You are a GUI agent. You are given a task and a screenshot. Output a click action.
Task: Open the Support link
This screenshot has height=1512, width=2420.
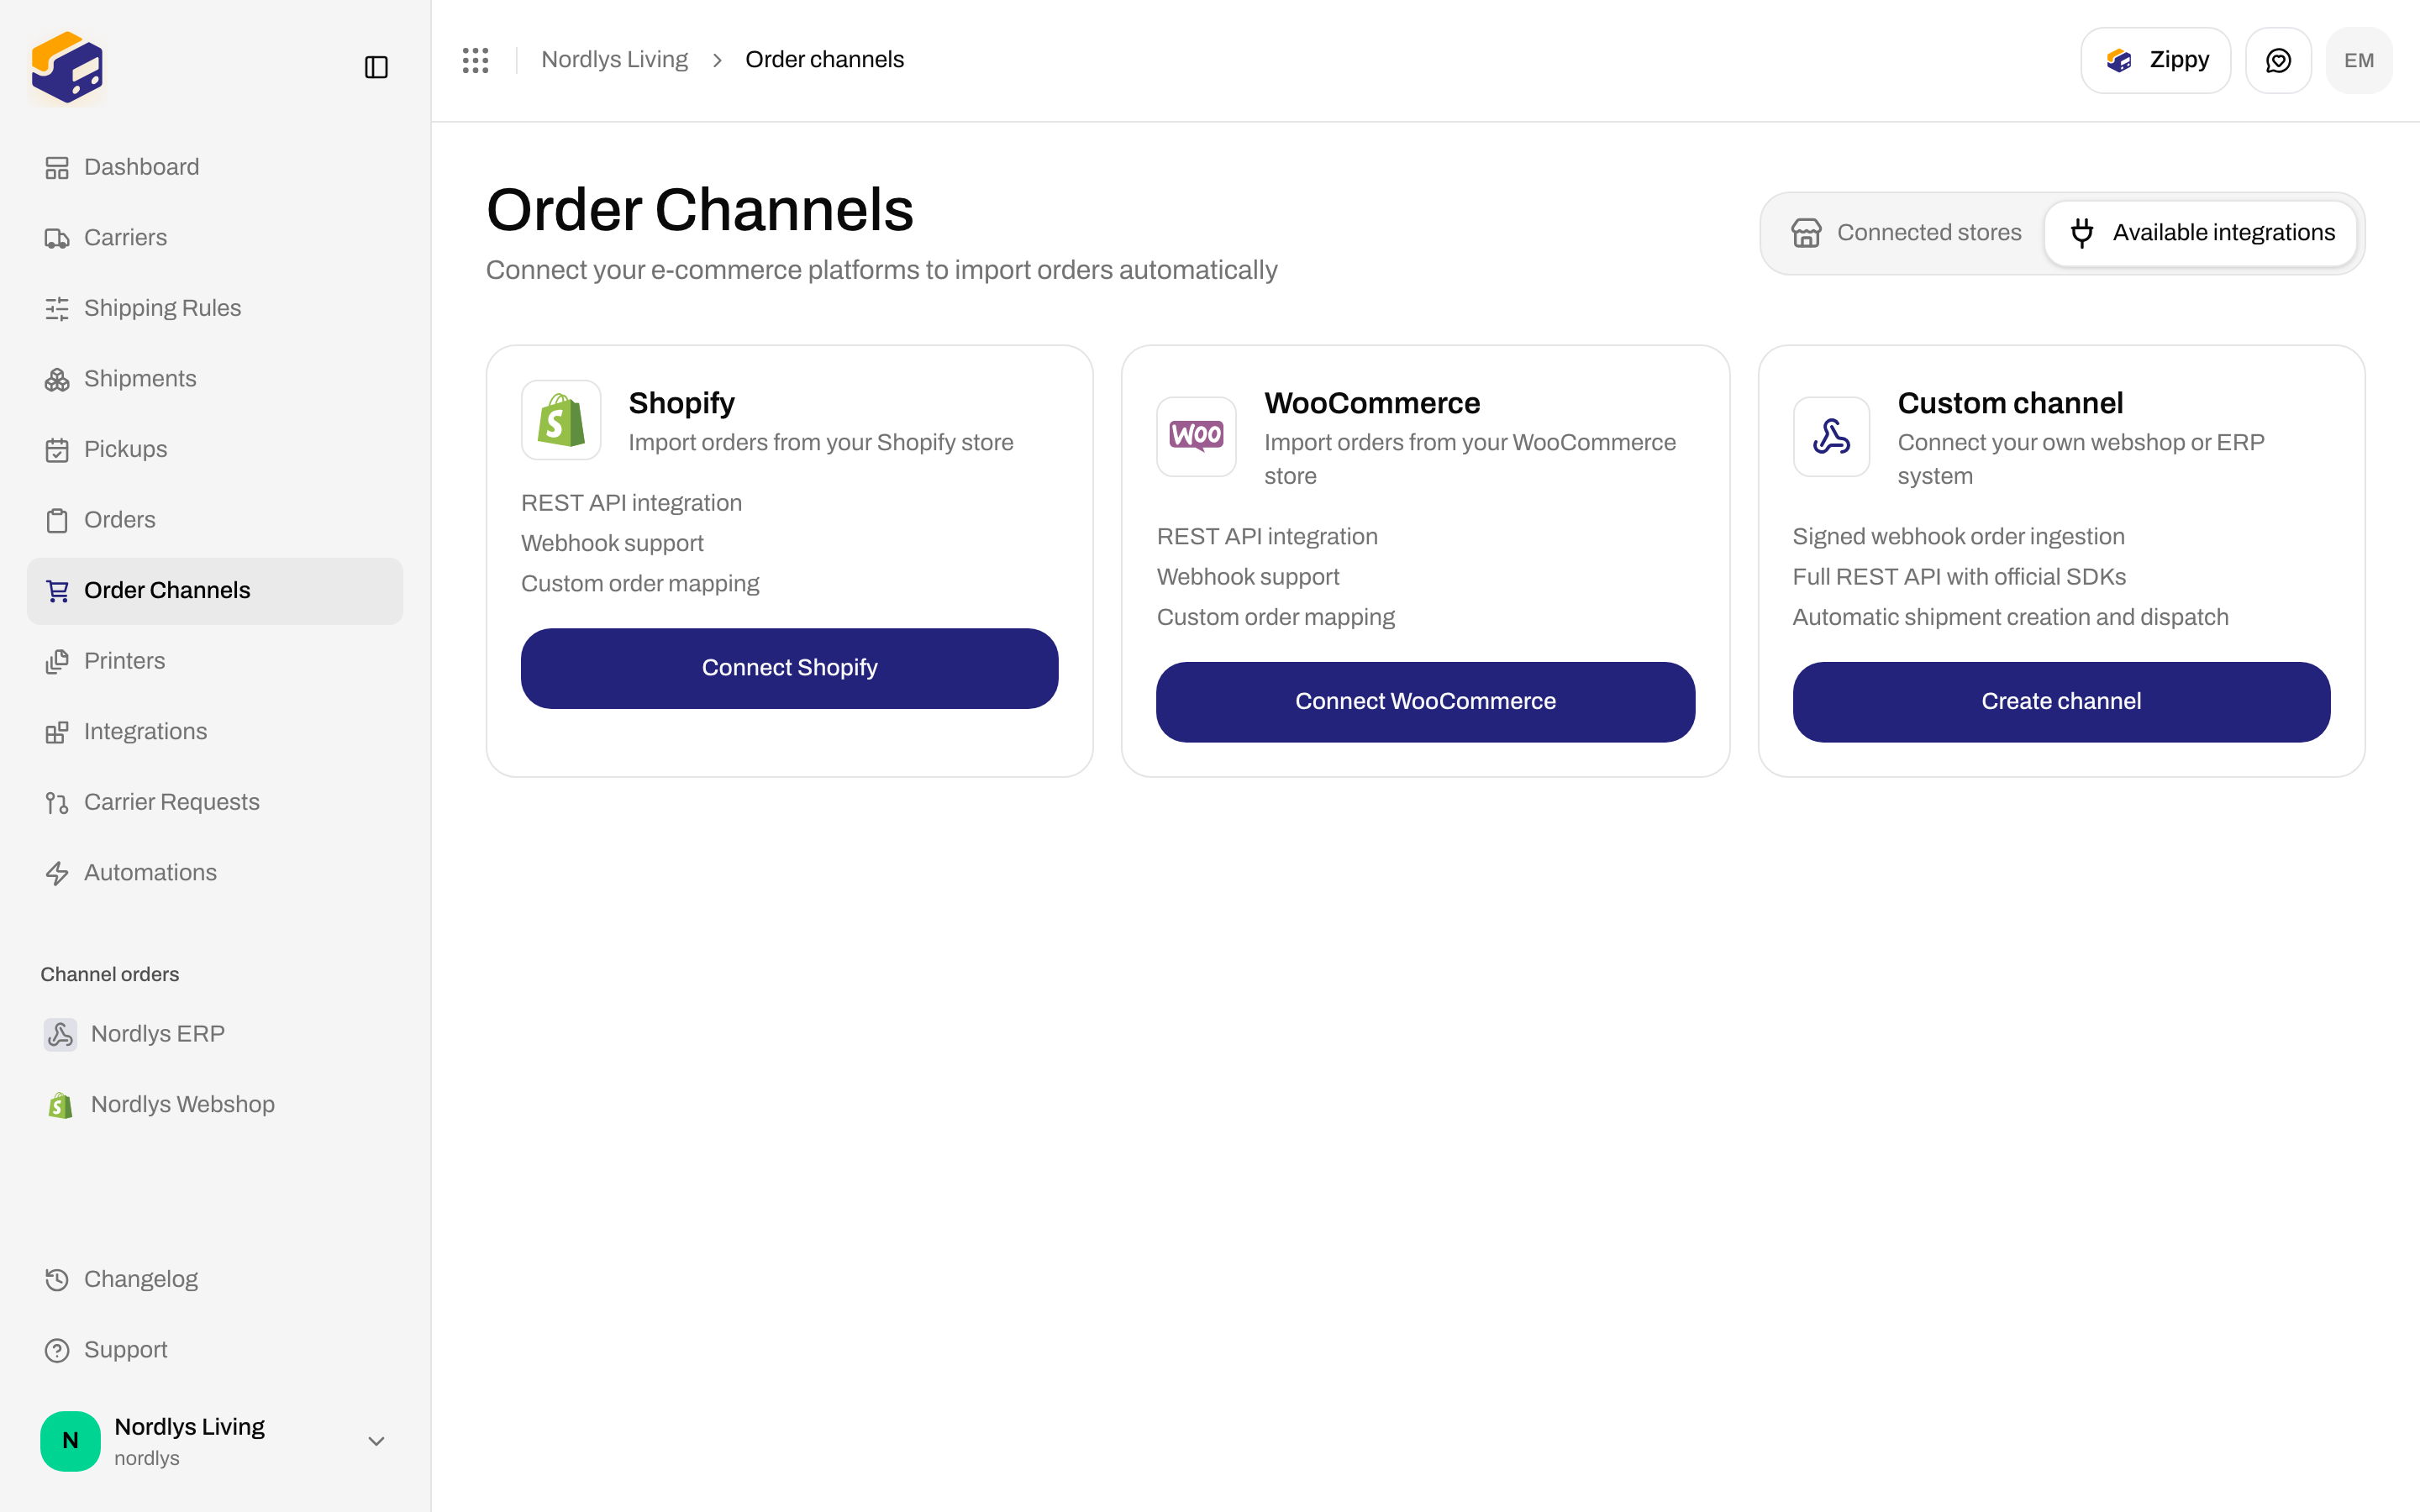(x=215, y=1350)
